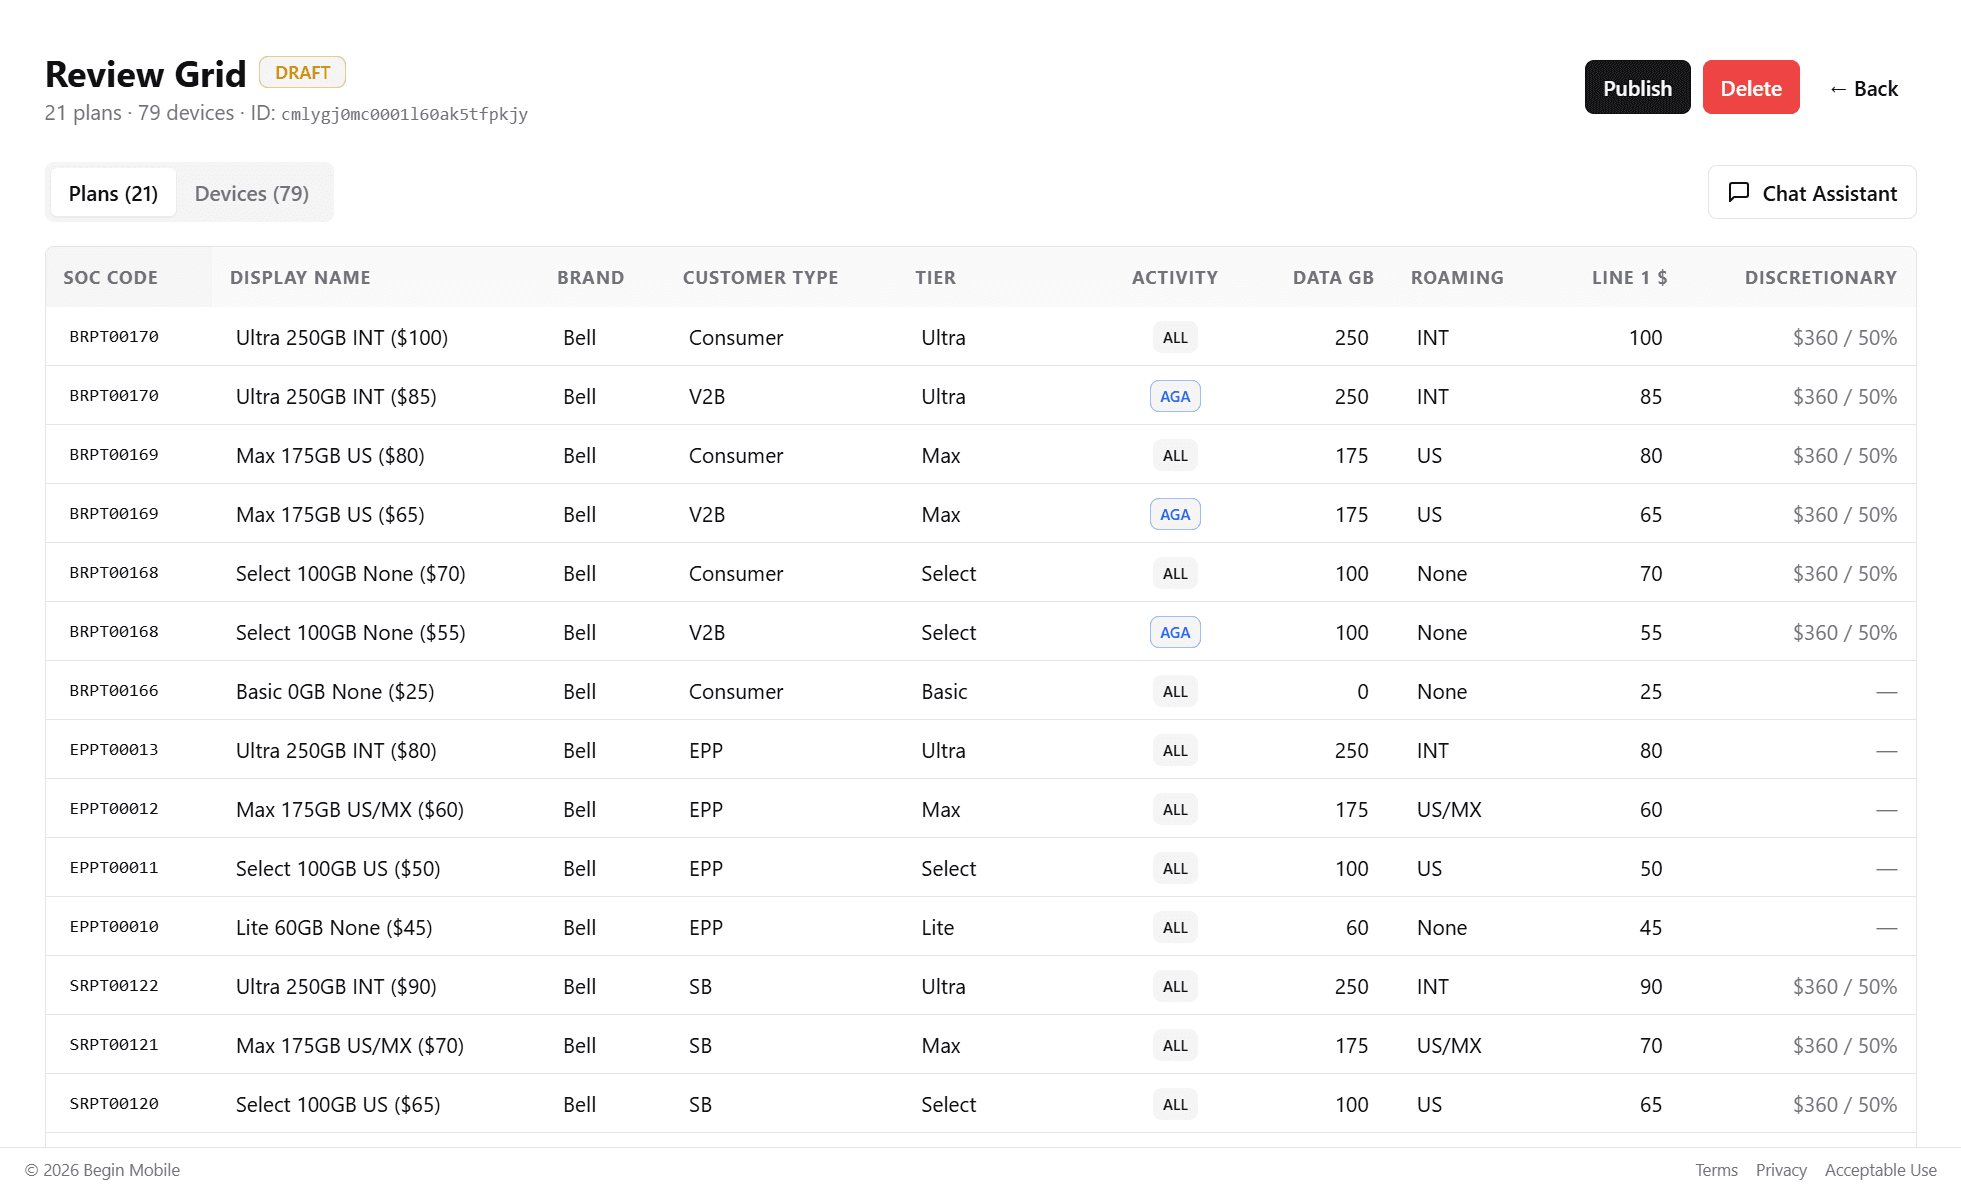The width and height of the screenshot is (1961, 1191).
Task: Sort by the DATA GB column header
Action: pyautogui.click(x=1332, y=277)
